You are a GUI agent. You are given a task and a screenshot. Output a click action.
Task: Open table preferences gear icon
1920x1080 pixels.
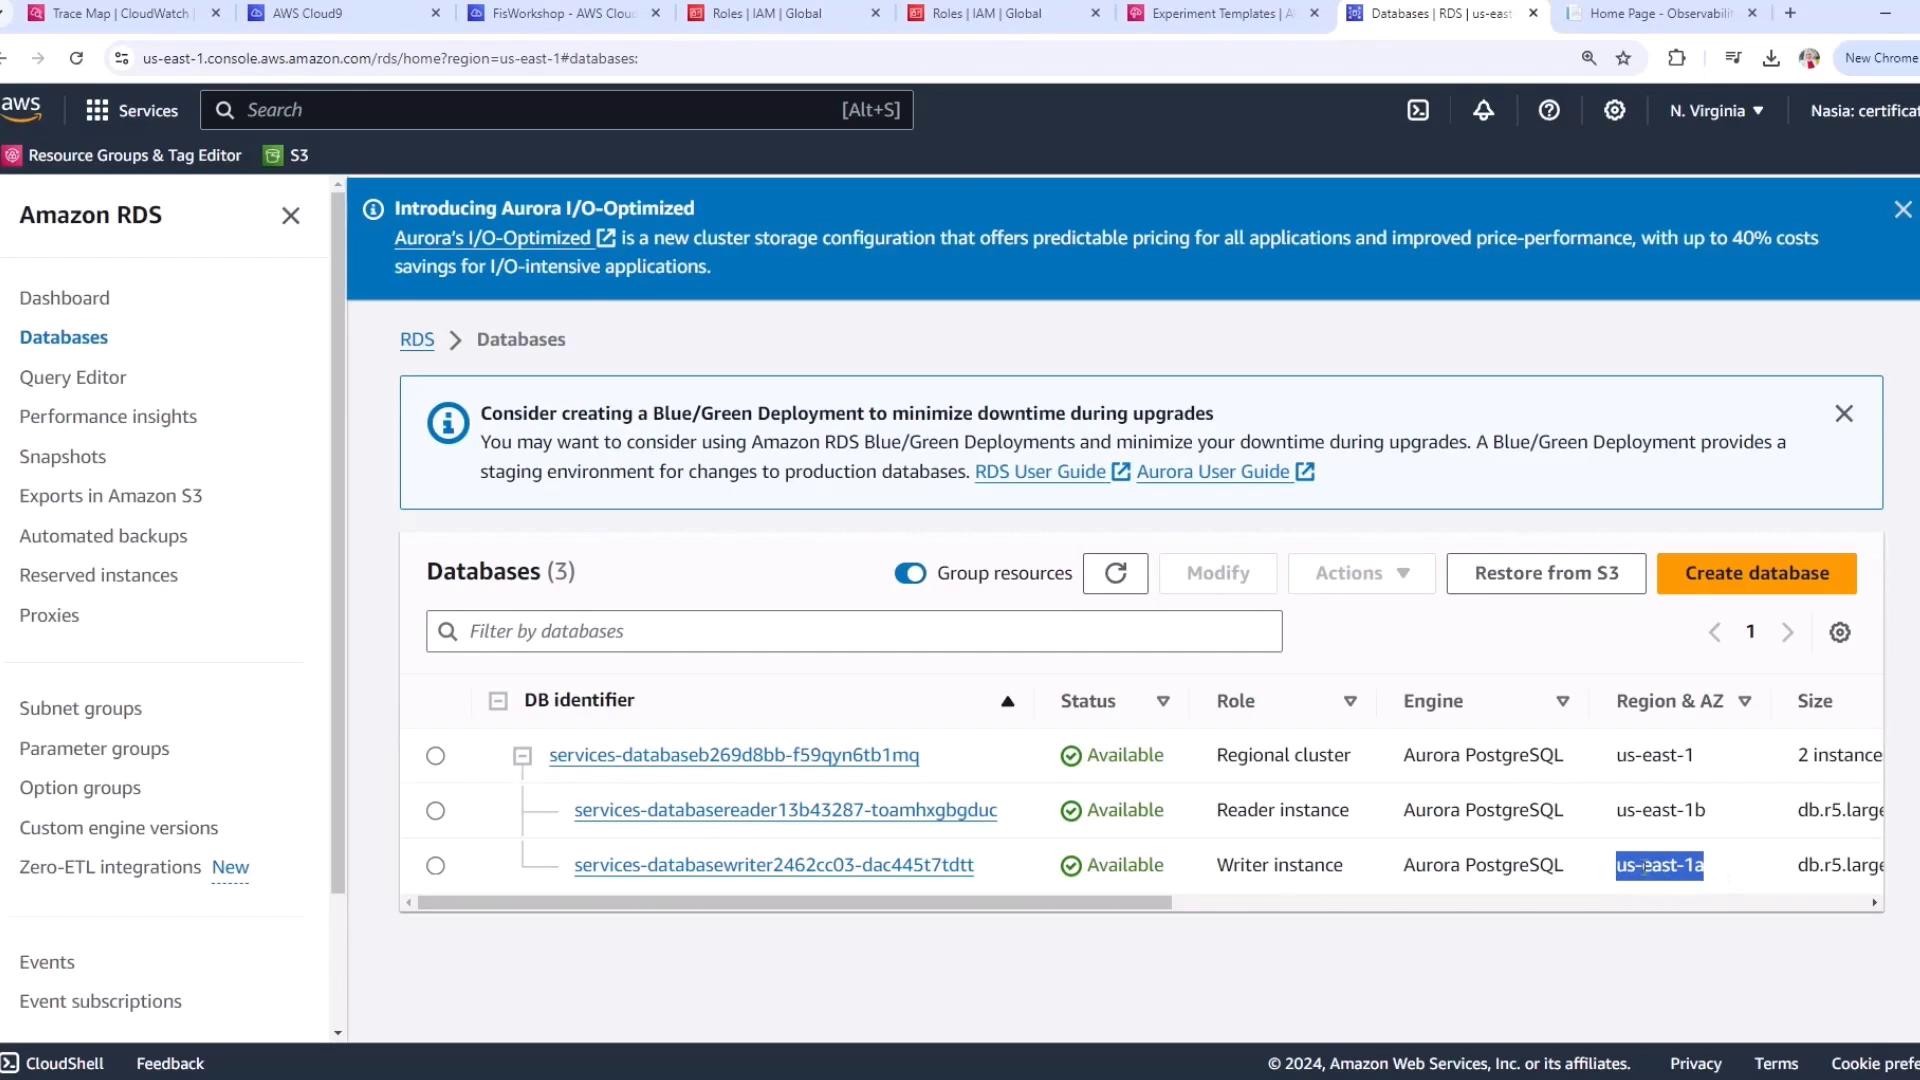[x=1839, y=632]
